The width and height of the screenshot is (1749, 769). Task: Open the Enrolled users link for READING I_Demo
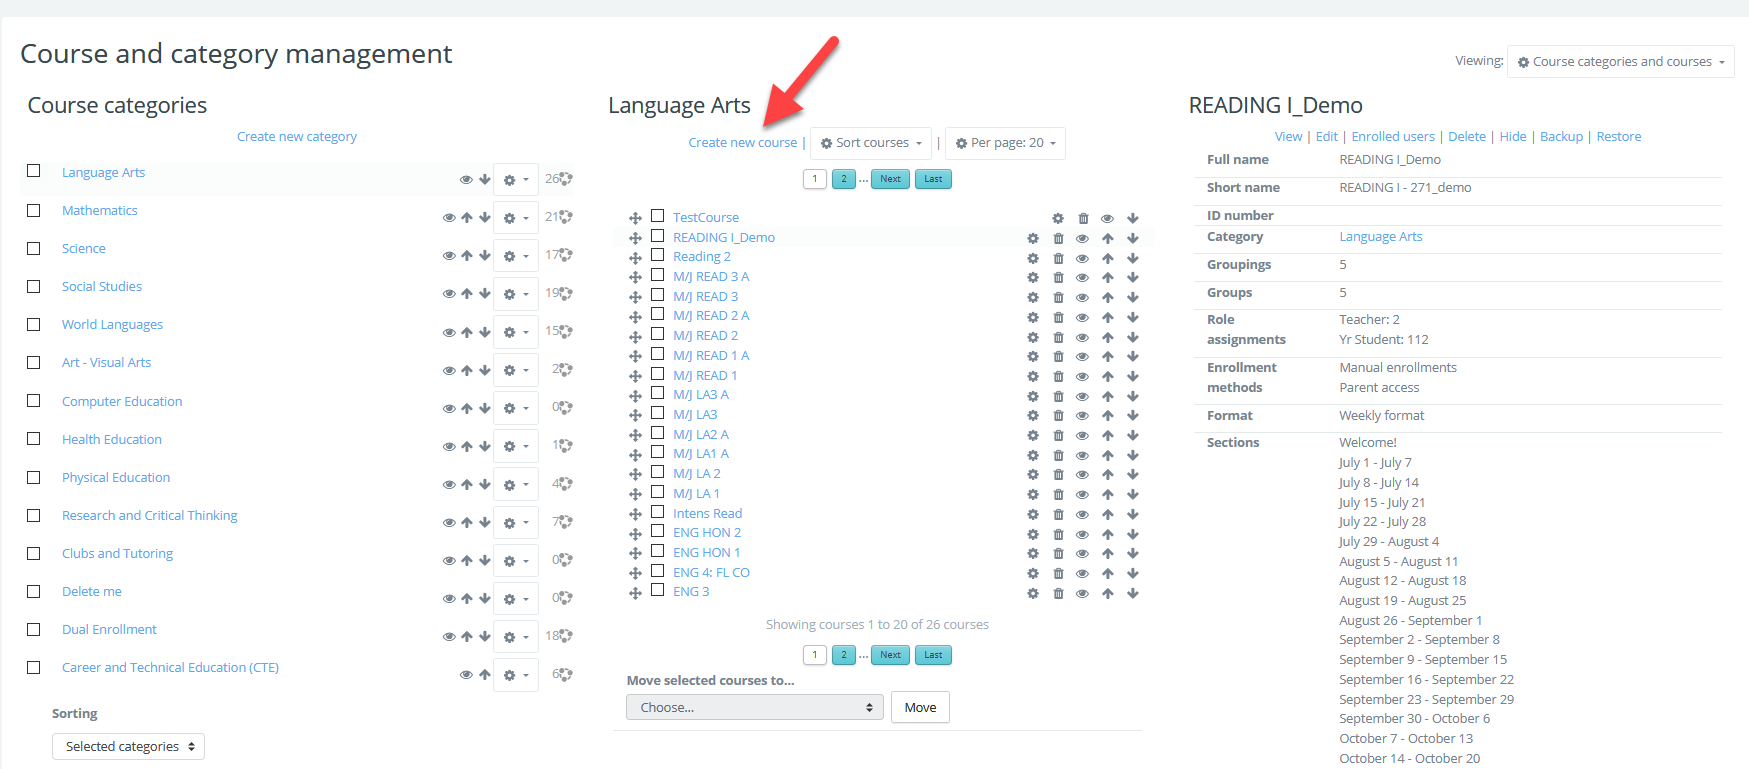pyautogui.click(x=1392, y=137)
